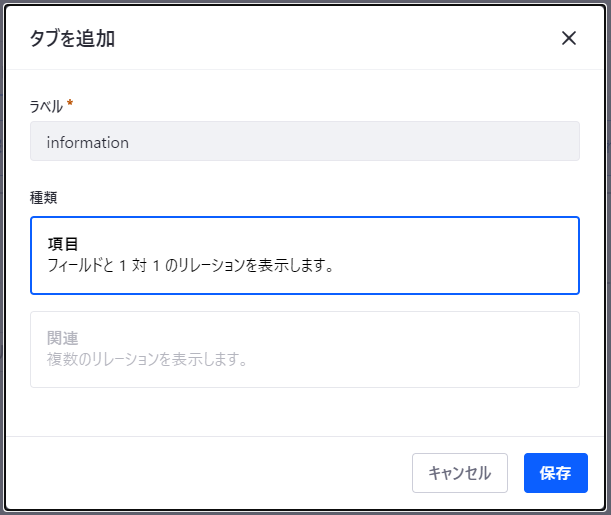The width and height of the screenshot is (611, 515).
Task: Click description "複数のリレーションを表示します。"
Action: 147,359
